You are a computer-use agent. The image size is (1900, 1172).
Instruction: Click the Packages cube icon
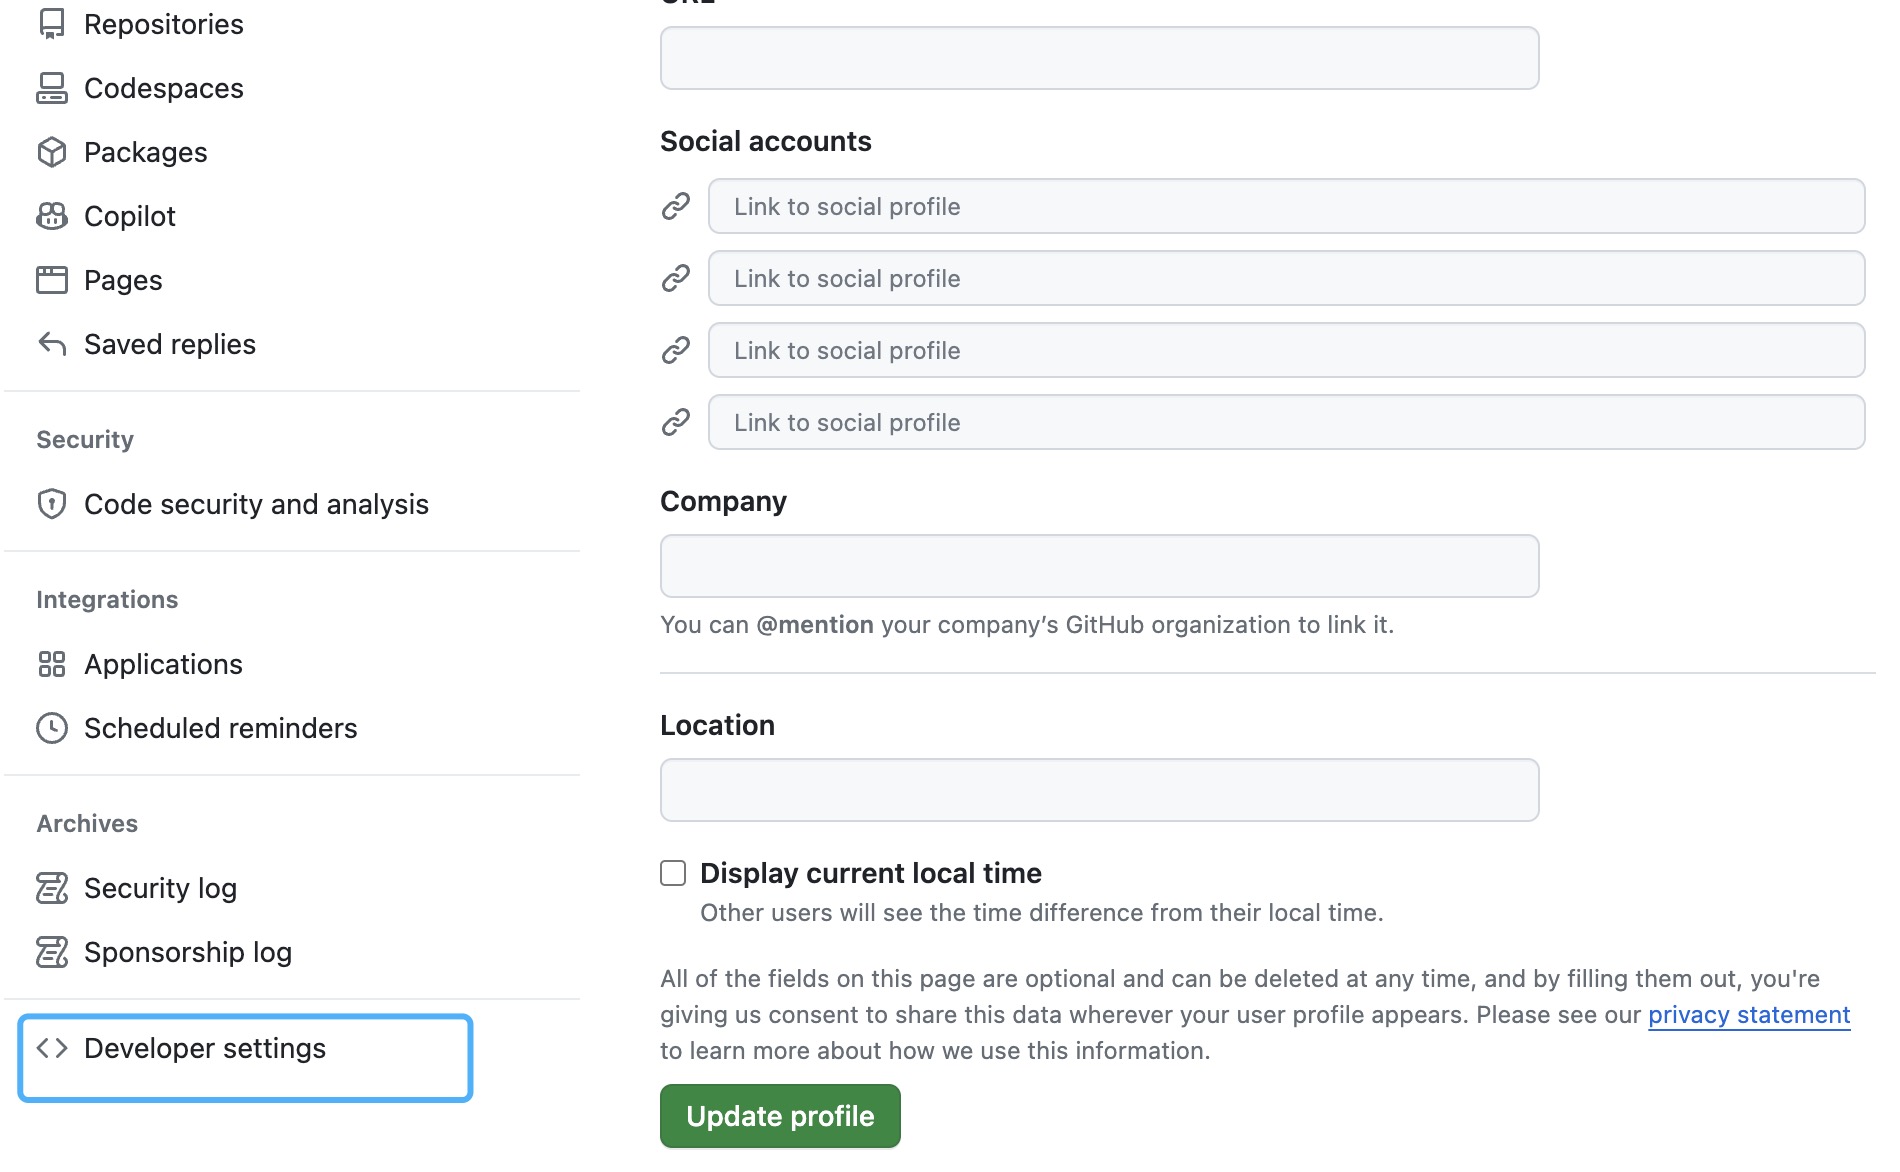tap(52, 152)
